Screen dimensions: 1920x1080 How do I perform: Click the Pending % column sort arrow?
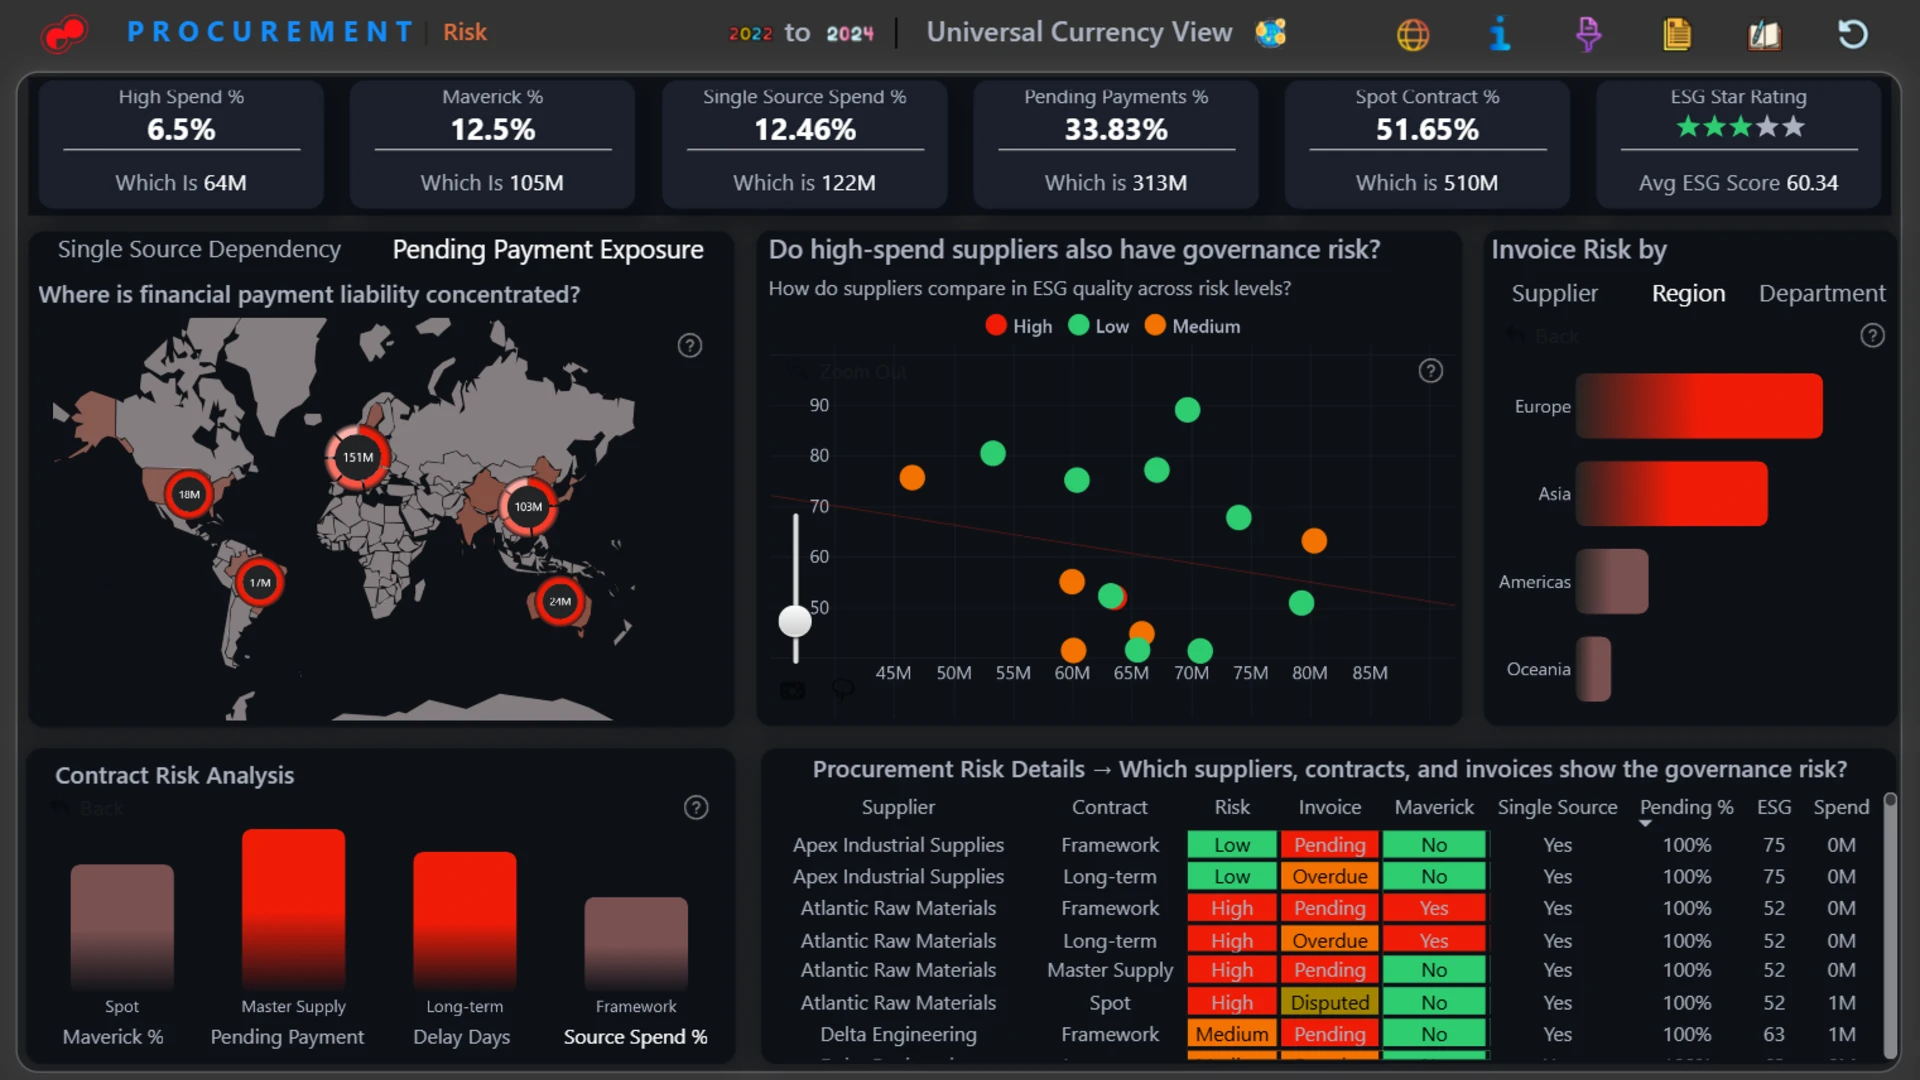click(x=1645, y=824)
